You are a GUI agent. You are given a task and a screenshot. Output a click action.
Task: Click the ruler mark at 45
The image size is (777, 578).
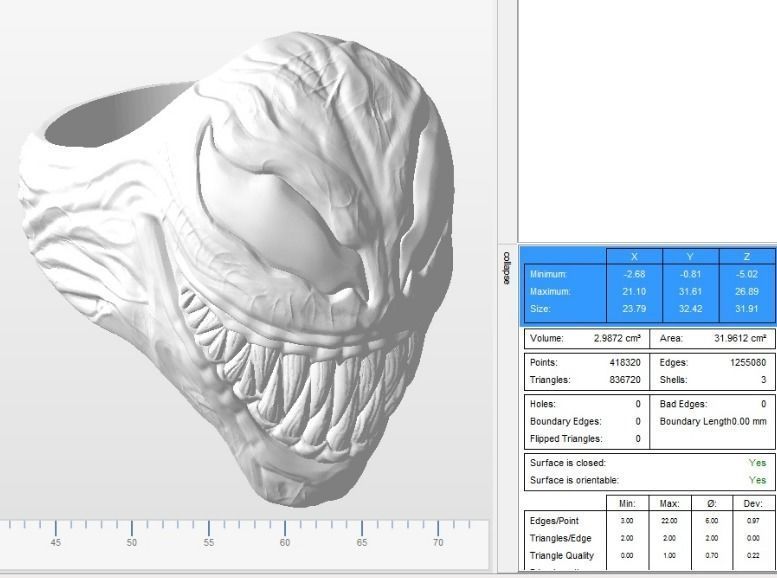click(x=56, y=542)
